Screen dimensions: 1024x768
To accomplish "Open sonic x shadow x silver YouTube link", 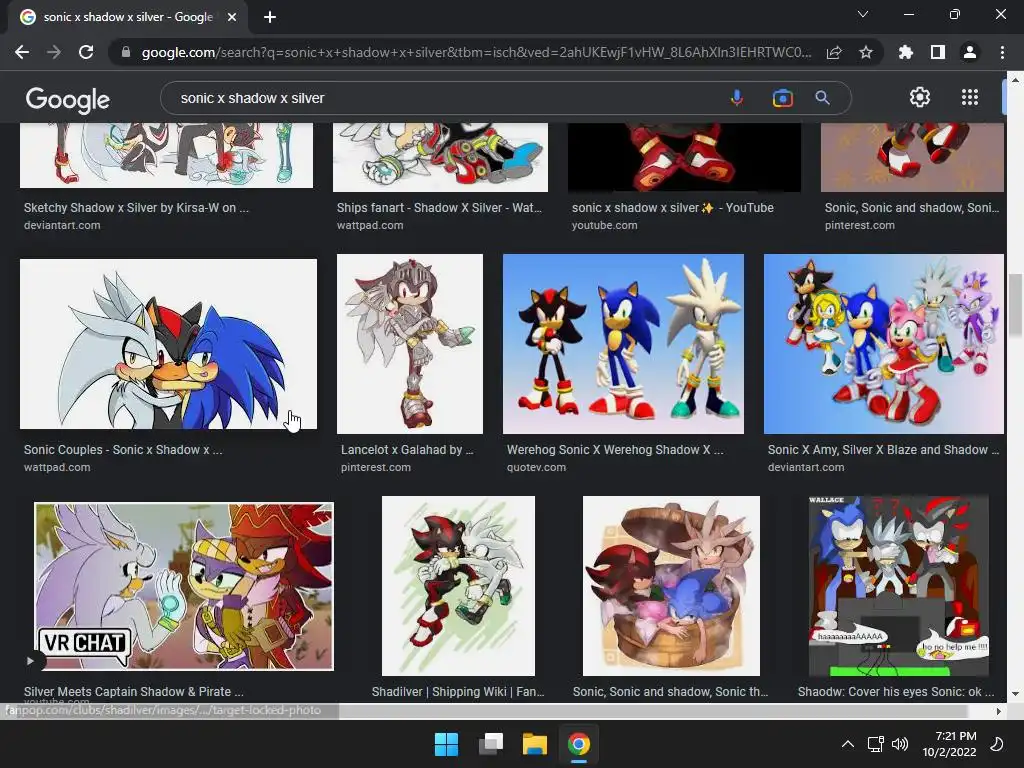I will point(673,208).
